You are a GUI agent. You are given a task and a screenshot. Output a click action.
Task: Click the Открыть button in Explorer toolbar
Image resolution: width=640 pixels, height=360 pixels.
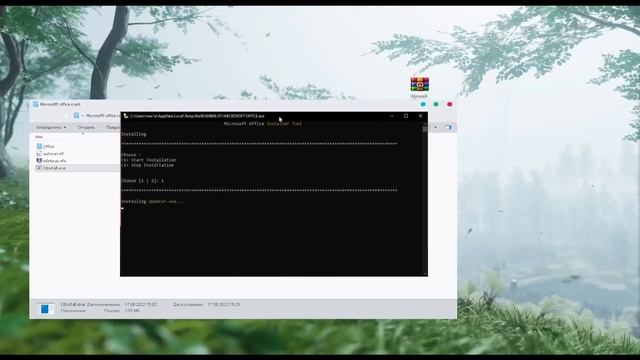[86, 127]
